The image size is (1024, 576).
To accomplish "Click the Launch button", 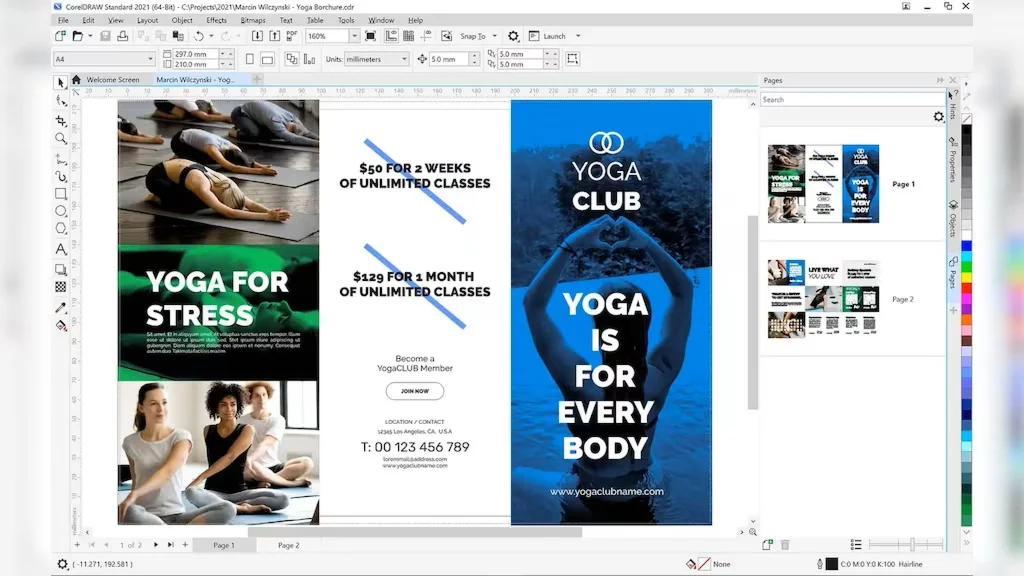I will point(547,36).
